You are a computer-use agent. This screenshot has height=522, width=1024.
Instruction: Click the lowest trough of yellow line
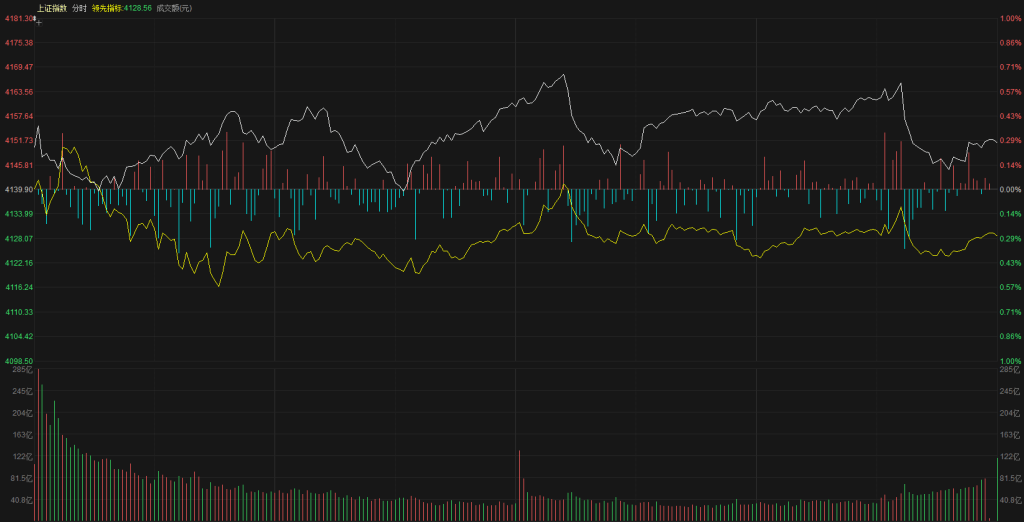coord(217,286)
